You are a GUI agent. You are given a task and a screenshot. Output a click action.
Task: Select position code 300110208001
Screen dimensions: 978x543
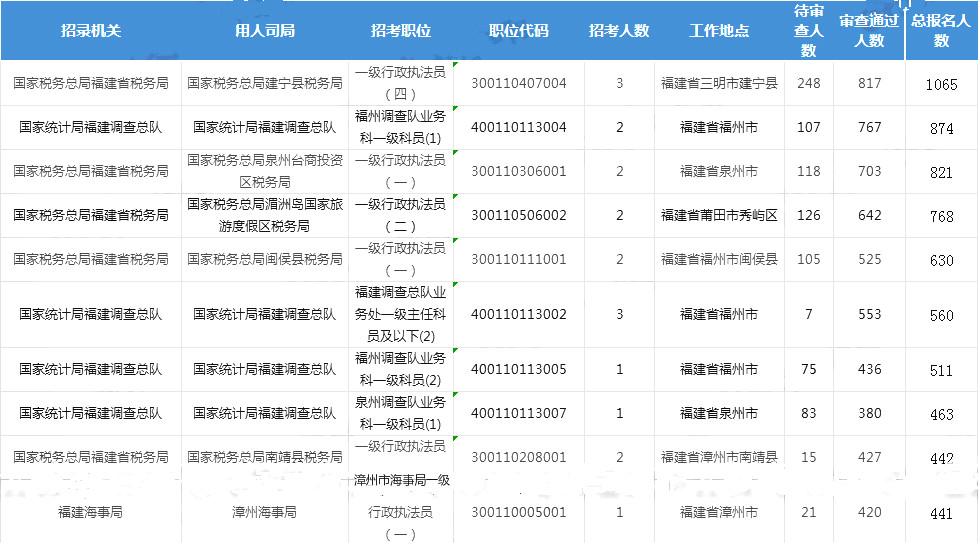[519, 457]
